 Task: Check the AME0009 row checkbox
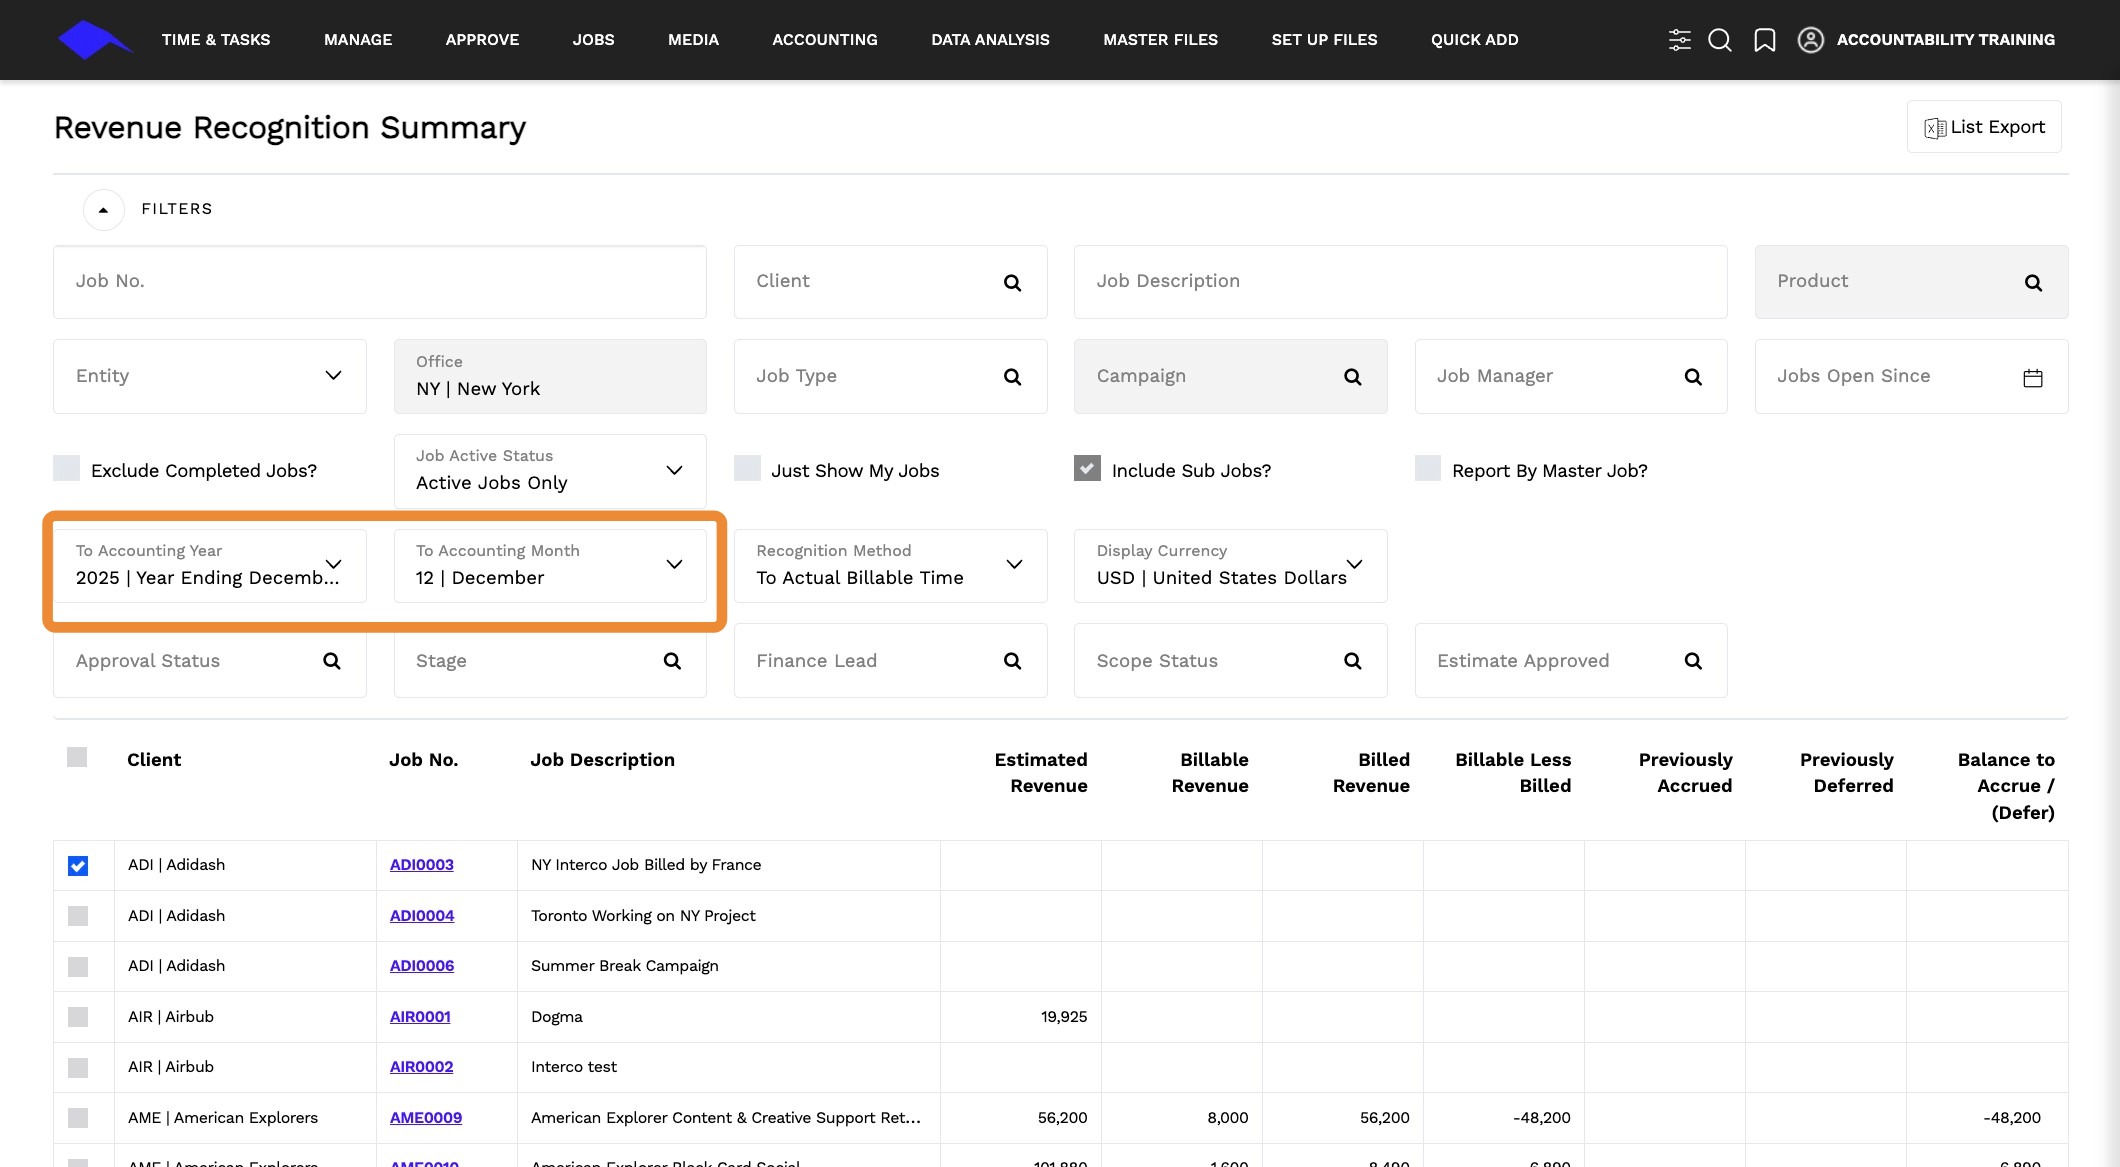(78, 1118)
